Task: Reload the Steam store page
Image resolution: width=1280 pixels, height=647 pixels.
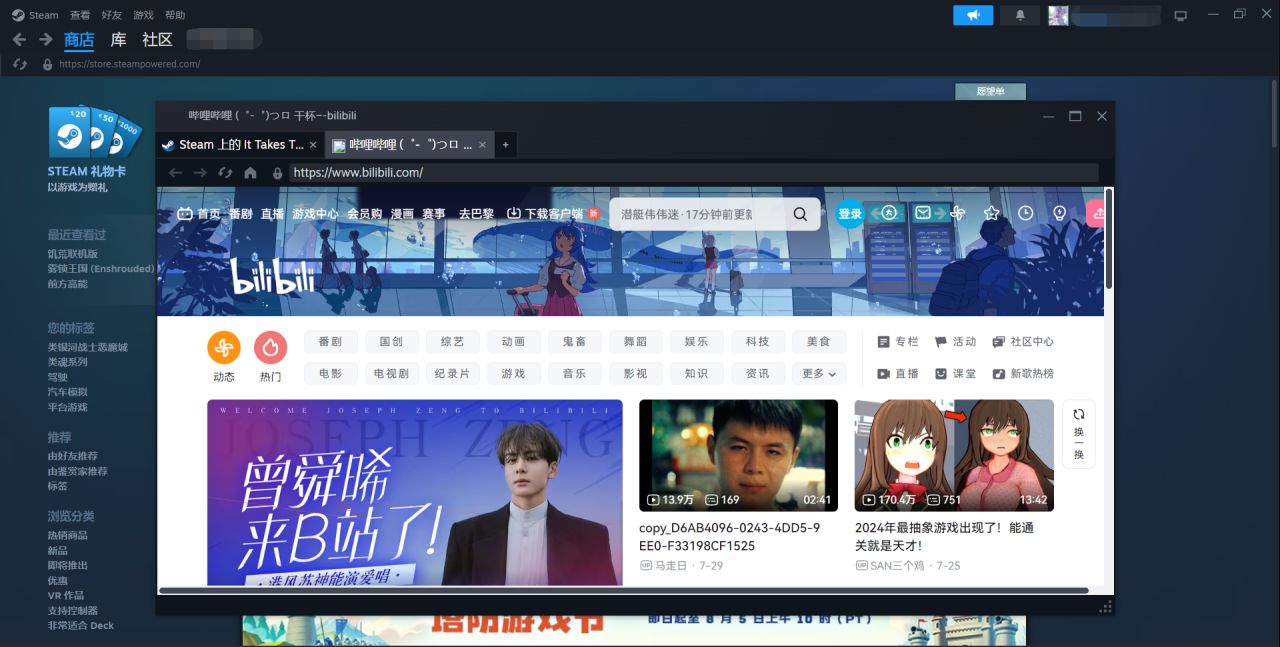Action: 19,64
